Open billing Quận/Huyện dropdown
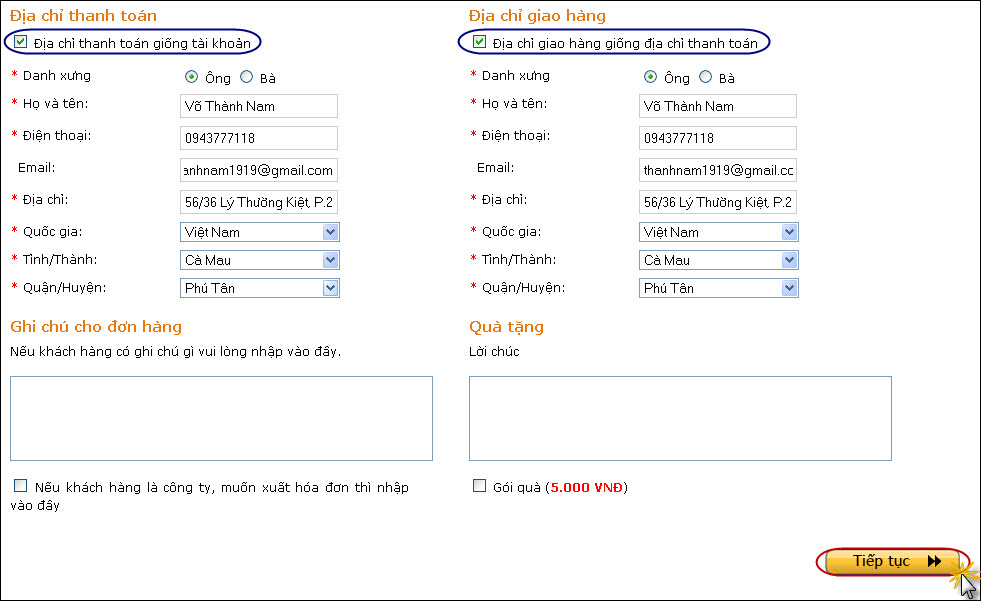Image resolution: width=981 pixels, height=601 pixels. point(331,288)
